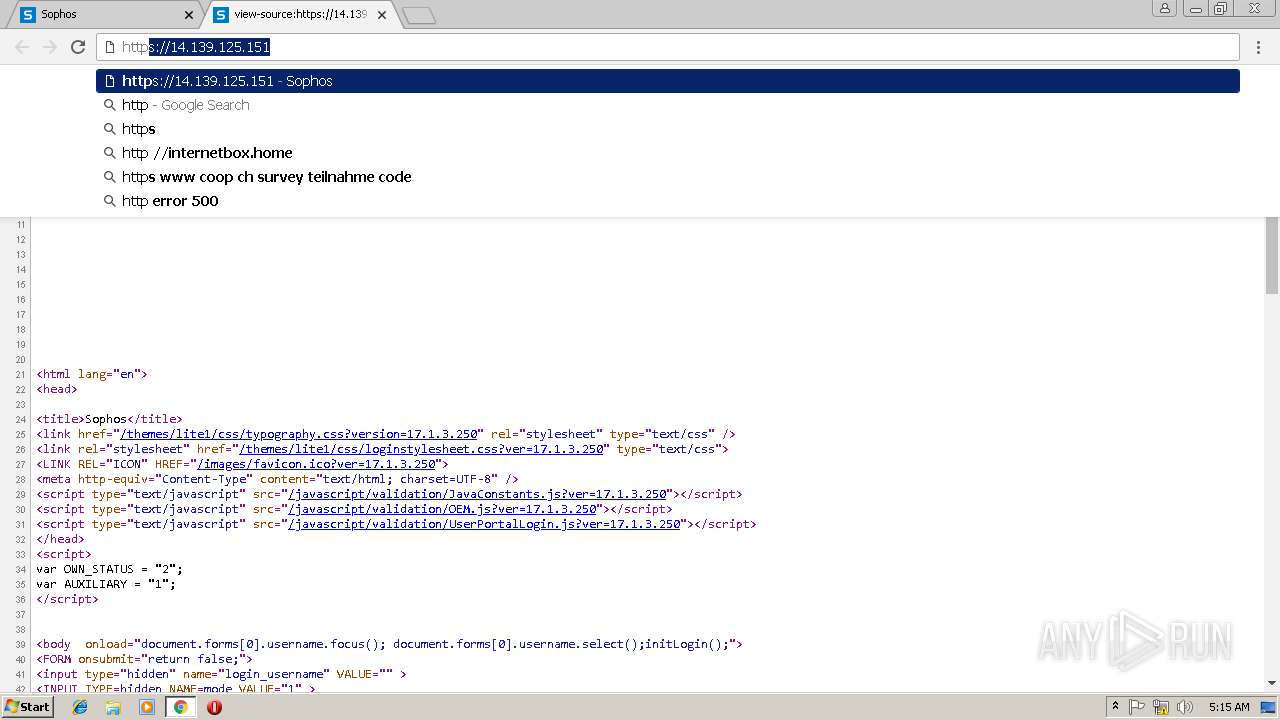Image resolution: width=1280 pixels, height=720 pixels.
Task: Click the <FORM onsubmit="return false;"> line
Action: [x=144, y=659]
